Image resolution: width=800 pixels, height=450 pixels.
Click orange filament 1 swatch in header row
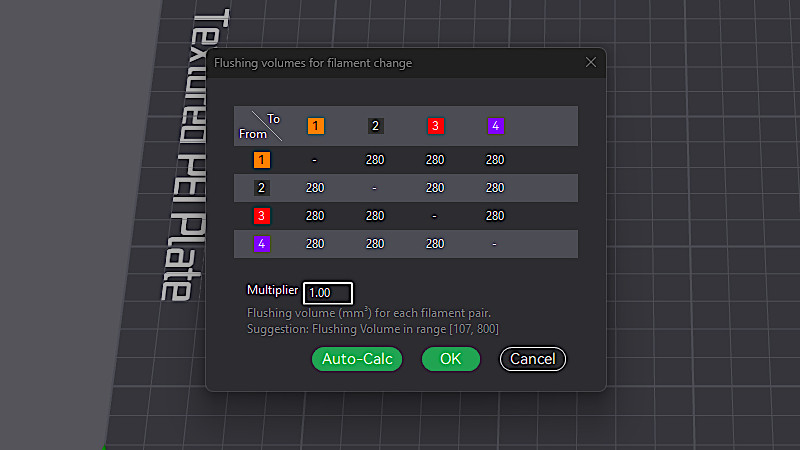point(315,126)
